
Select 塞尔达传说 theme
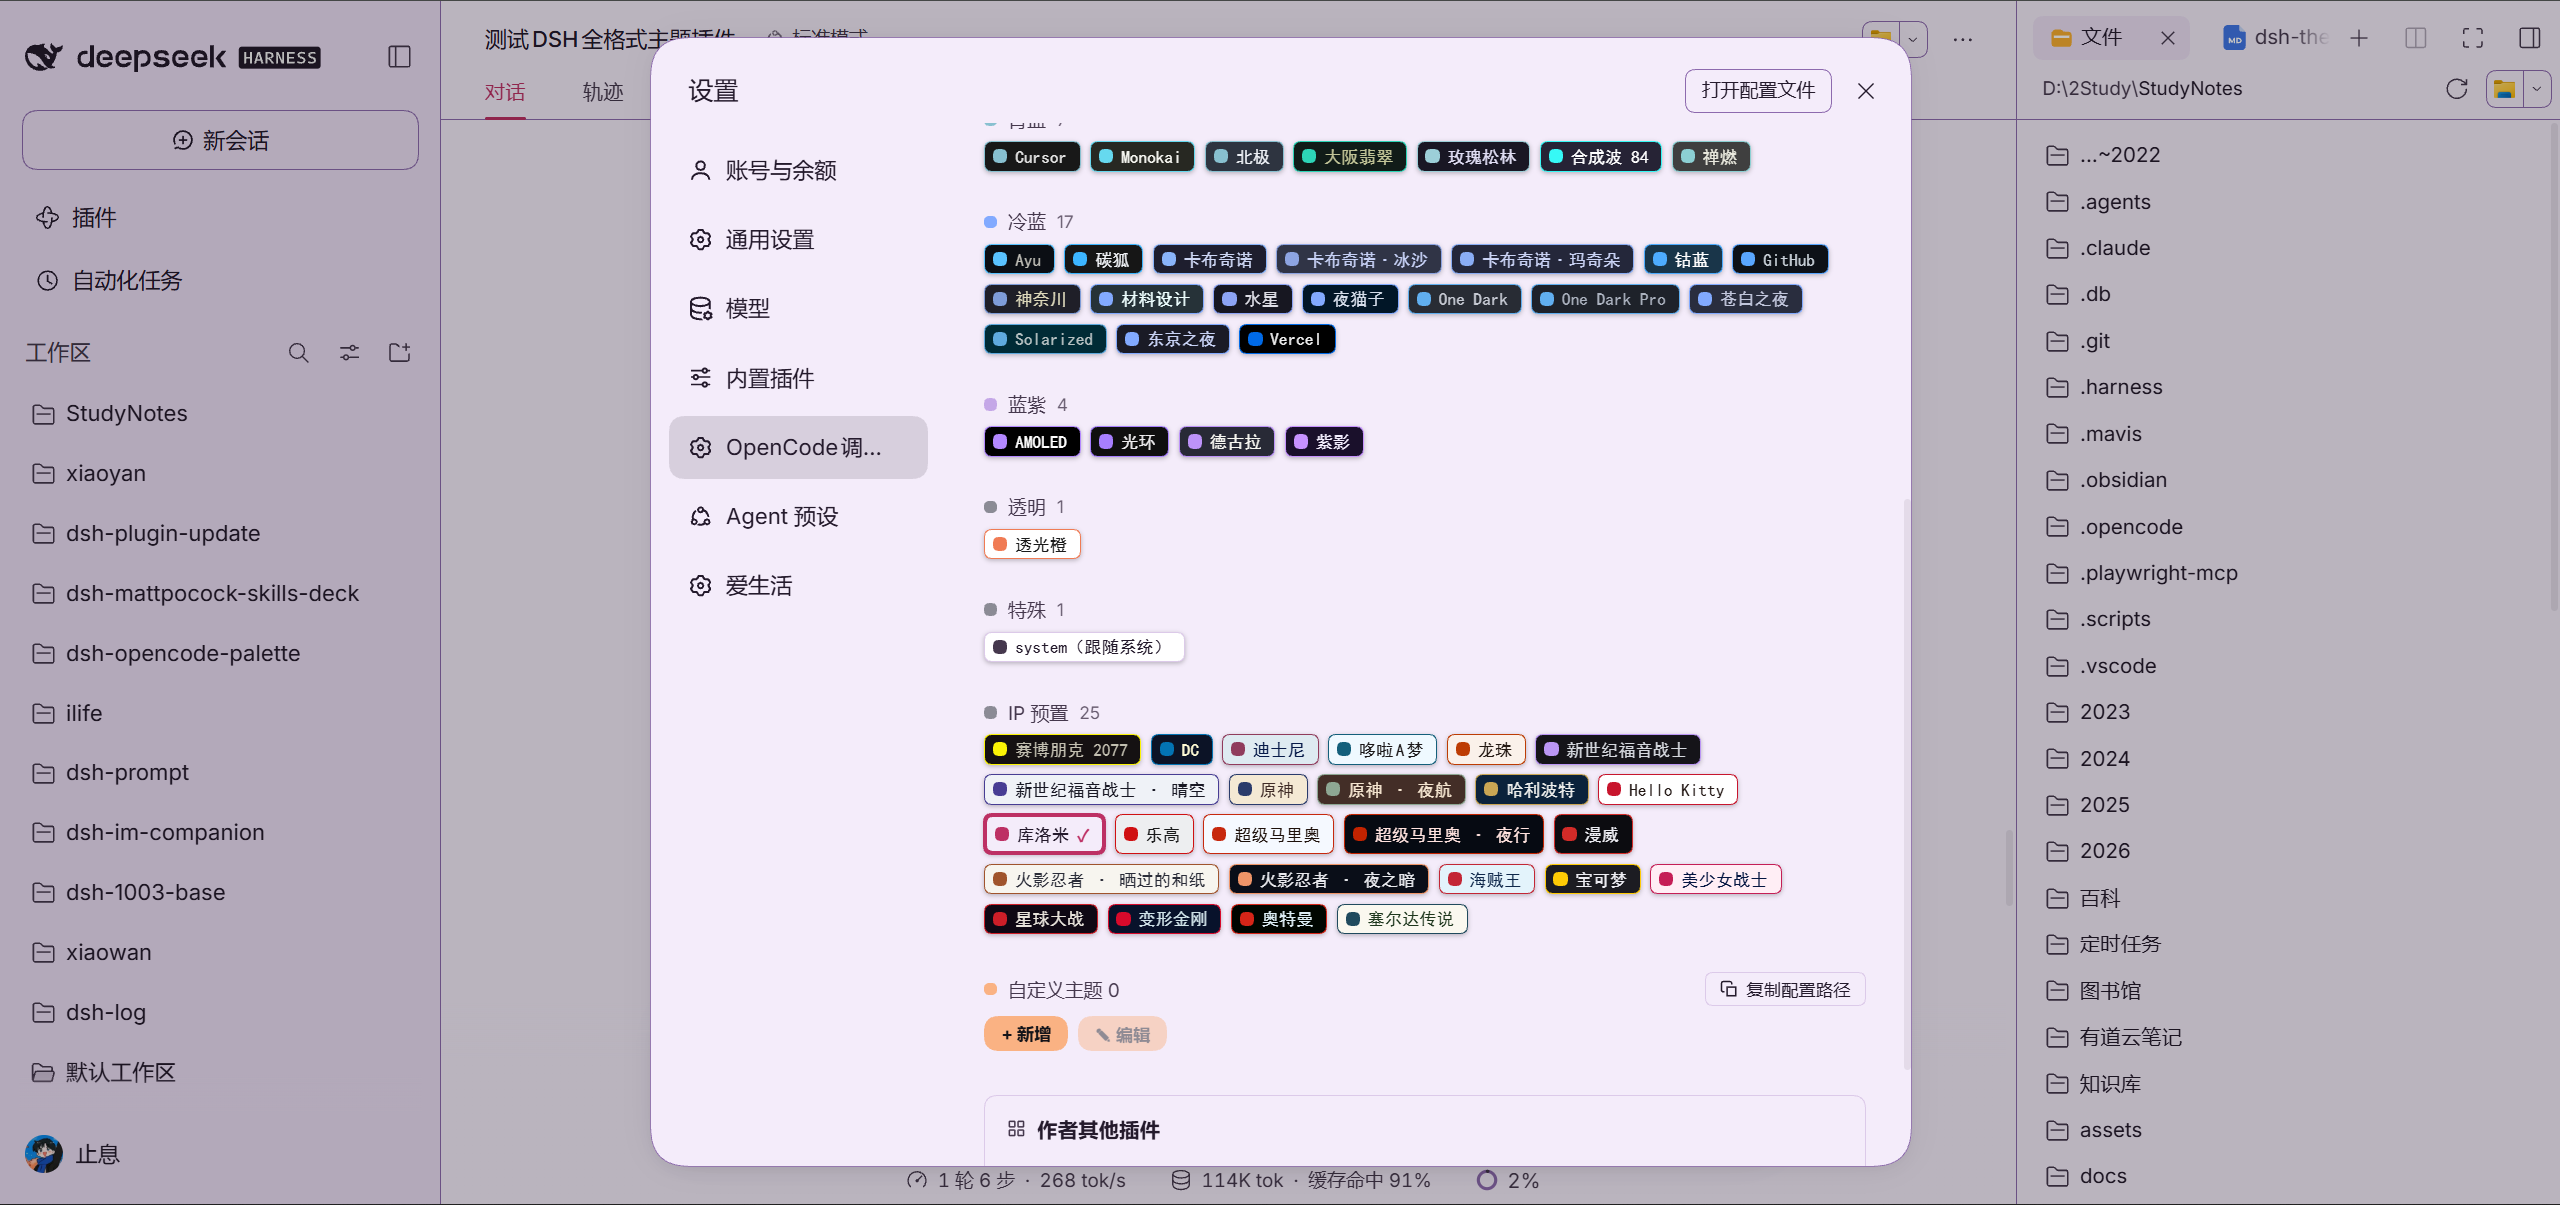pyautogui.click(x=1402, y=919)
